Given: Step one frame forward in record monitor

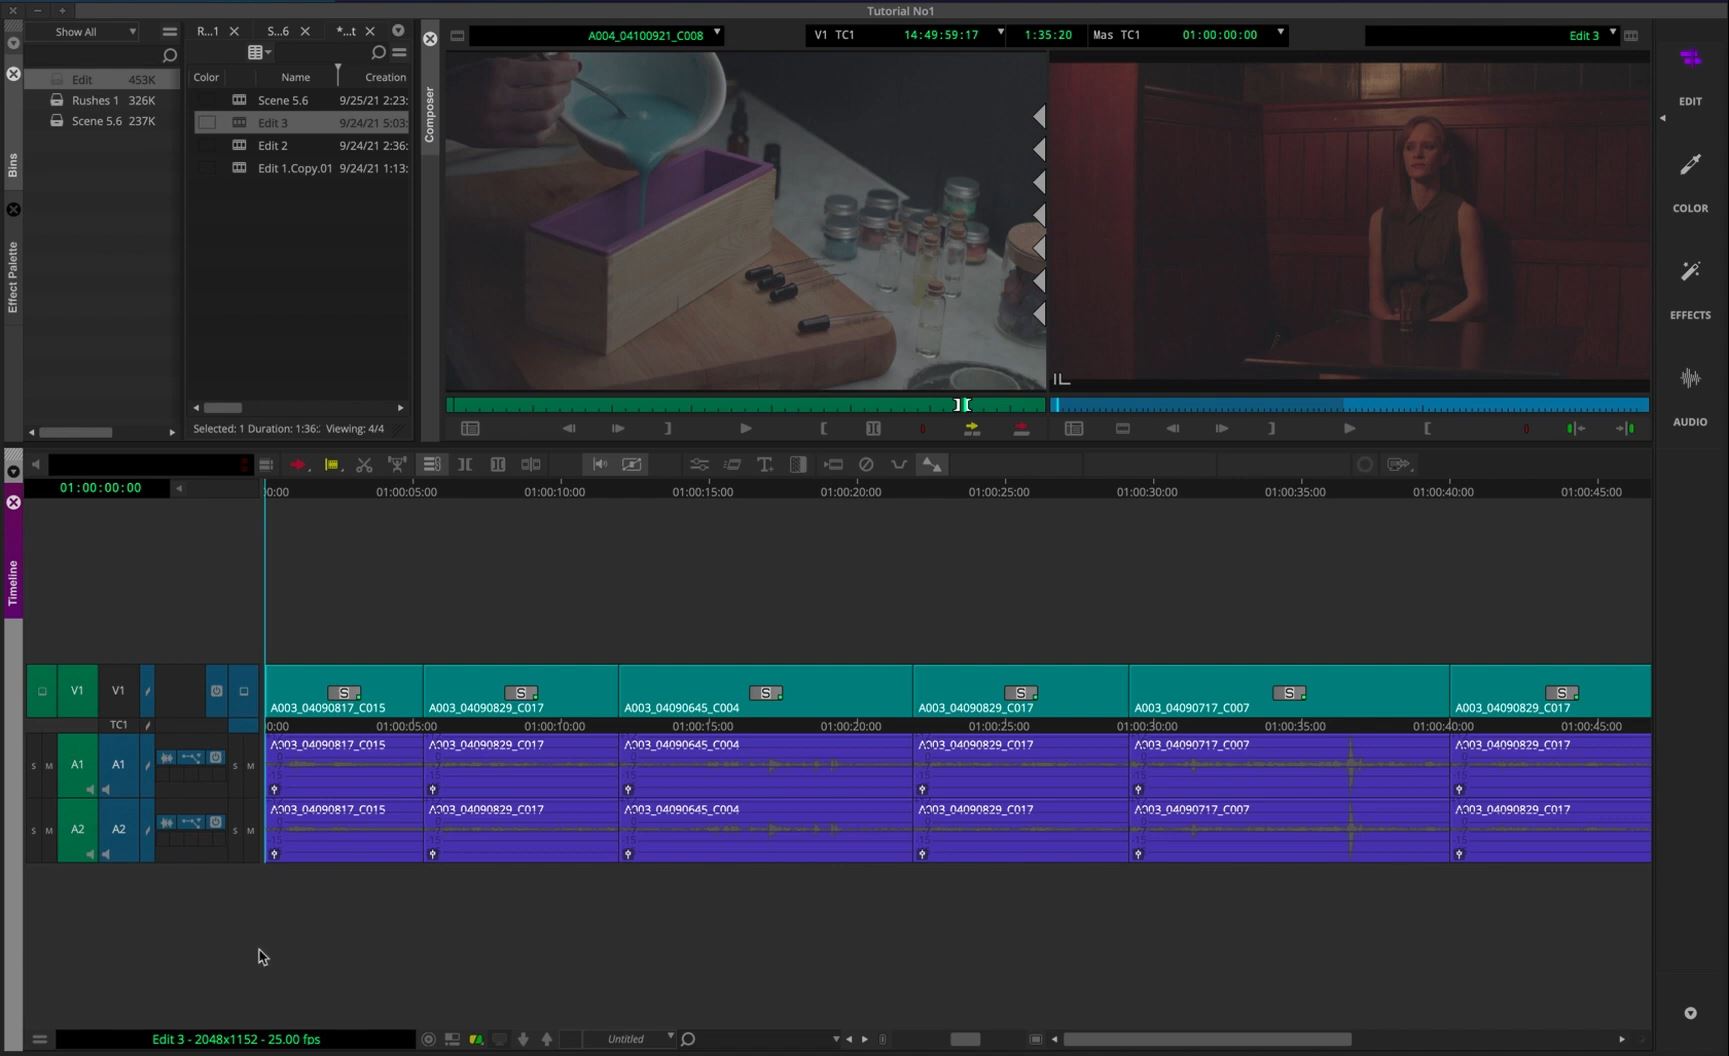Looking at the screenshot, I should click(1222, 428).
